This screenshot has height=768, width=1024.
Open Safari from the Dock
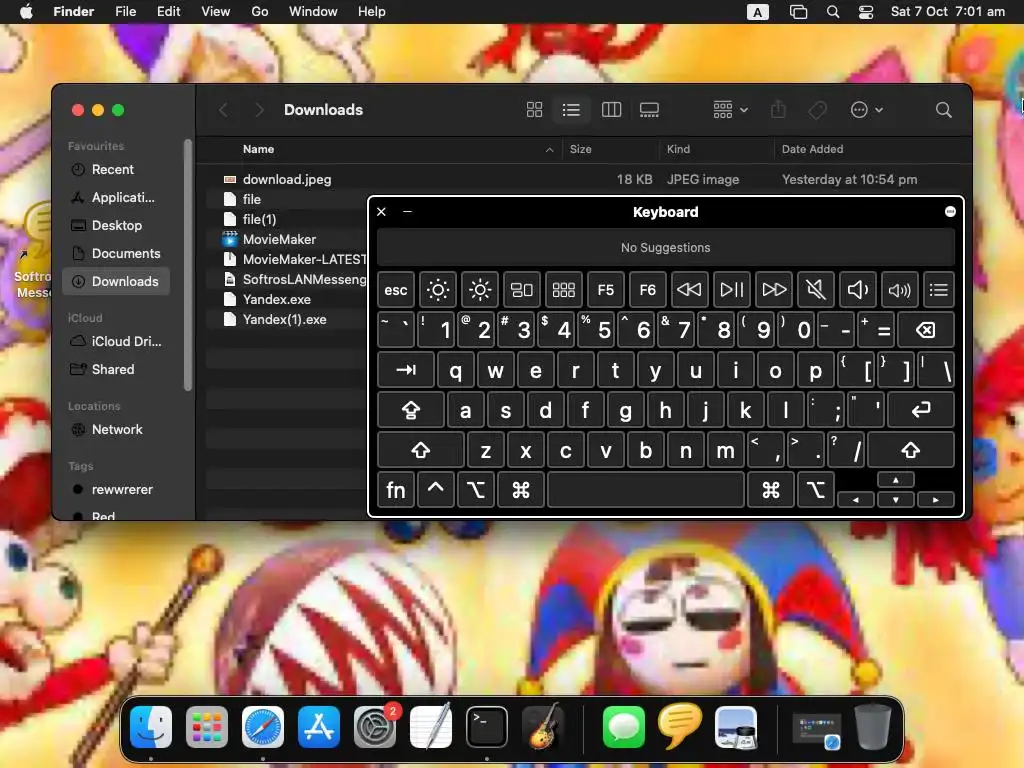click(x=263, y=727)
